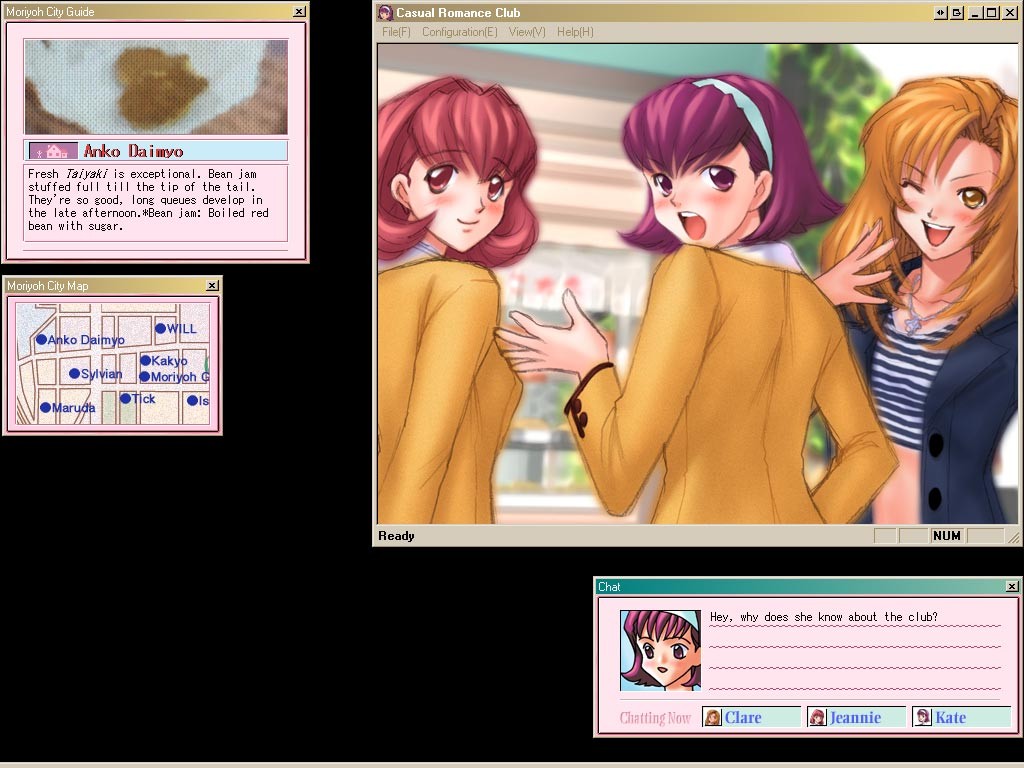Click the title bar button left of minimize
The width and height of the screenshot is (1024, 768).
click(x=957, y=13)
